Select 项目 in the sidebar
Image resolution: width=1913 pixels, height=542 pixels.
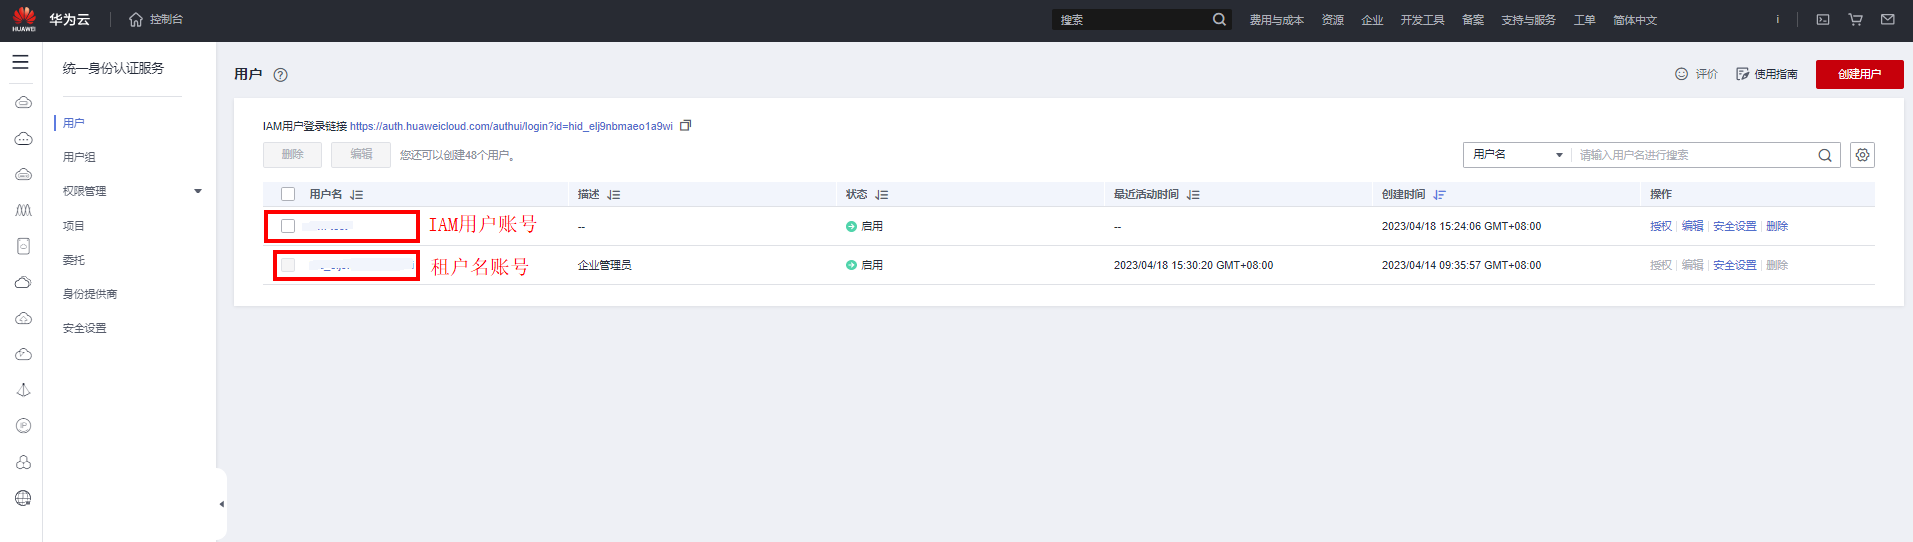pyautogui.click(x=73, y=226)
